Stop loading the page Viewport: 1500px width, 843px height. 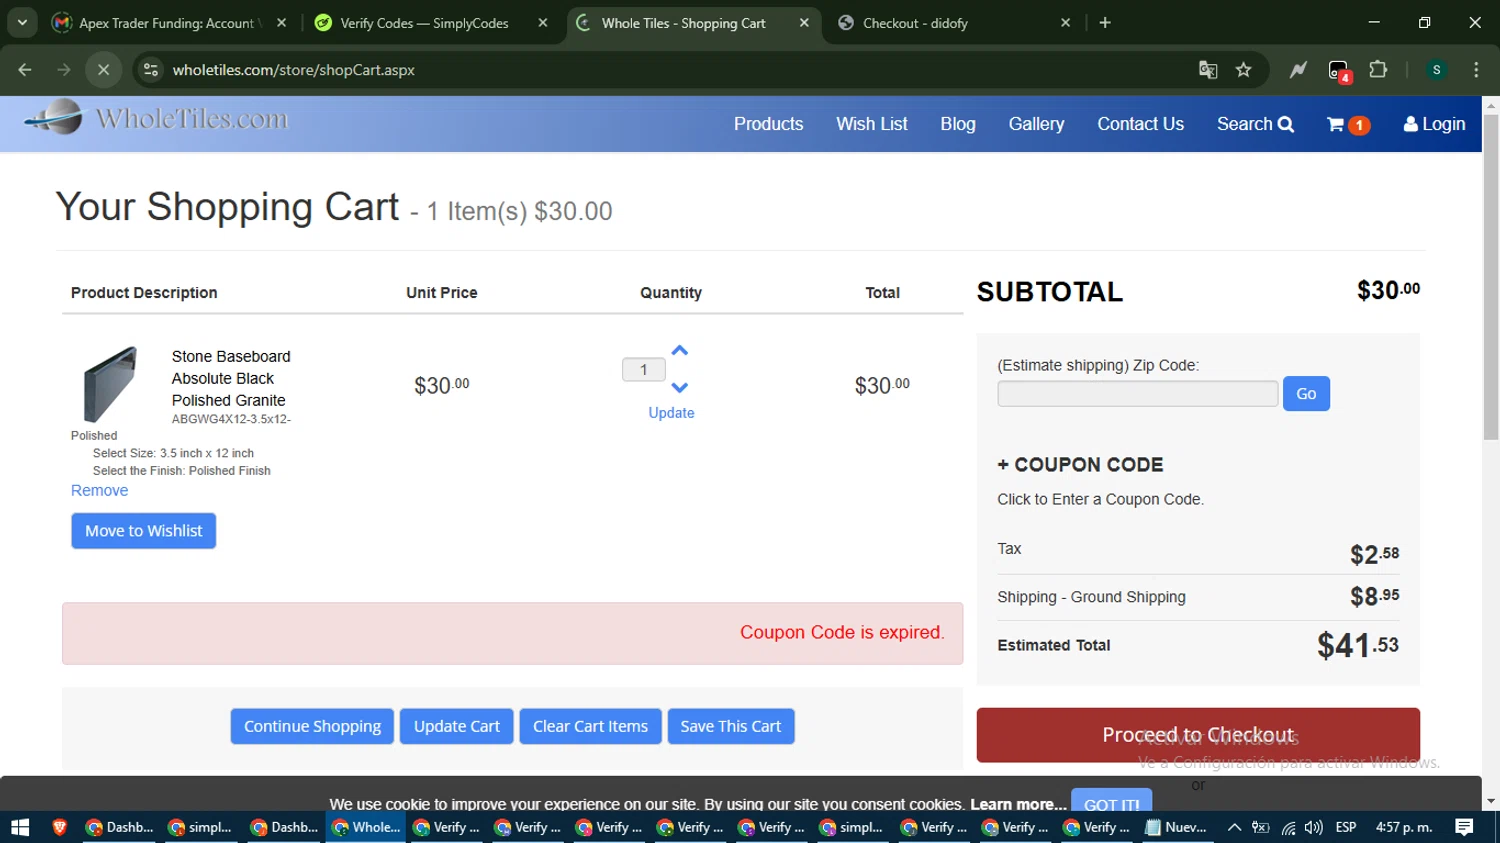tap(103, 70)
